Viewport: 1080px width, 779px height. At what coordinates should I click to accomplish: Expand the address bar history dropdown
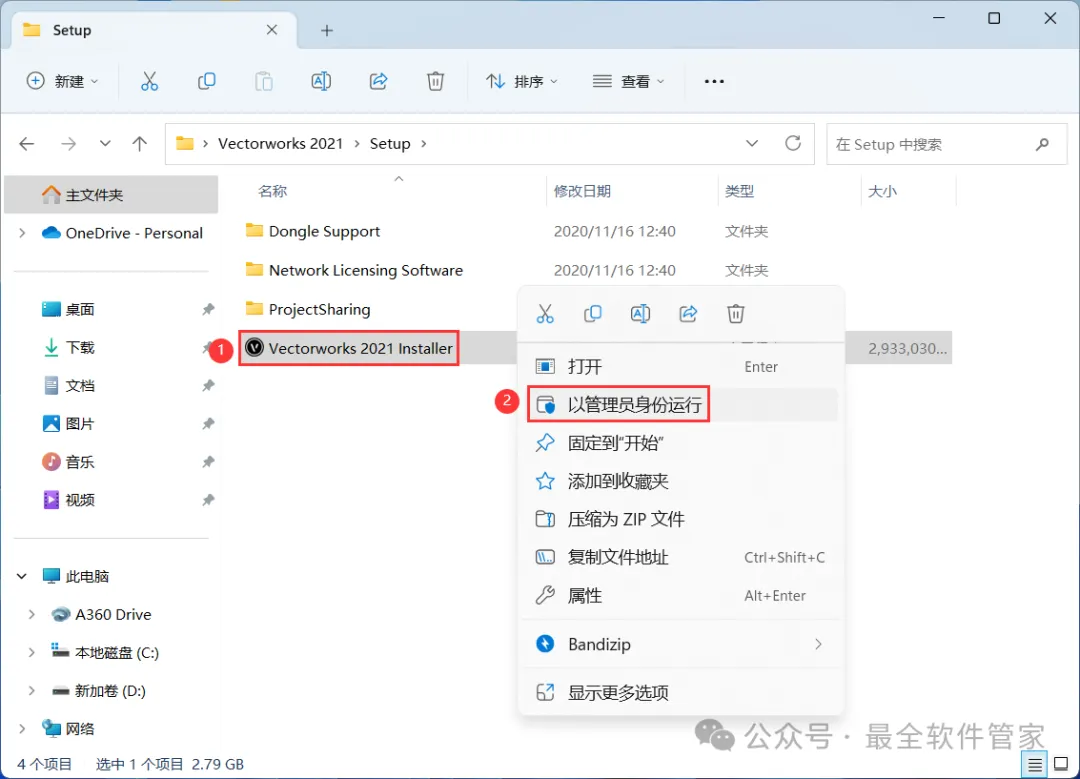(752, 143)
